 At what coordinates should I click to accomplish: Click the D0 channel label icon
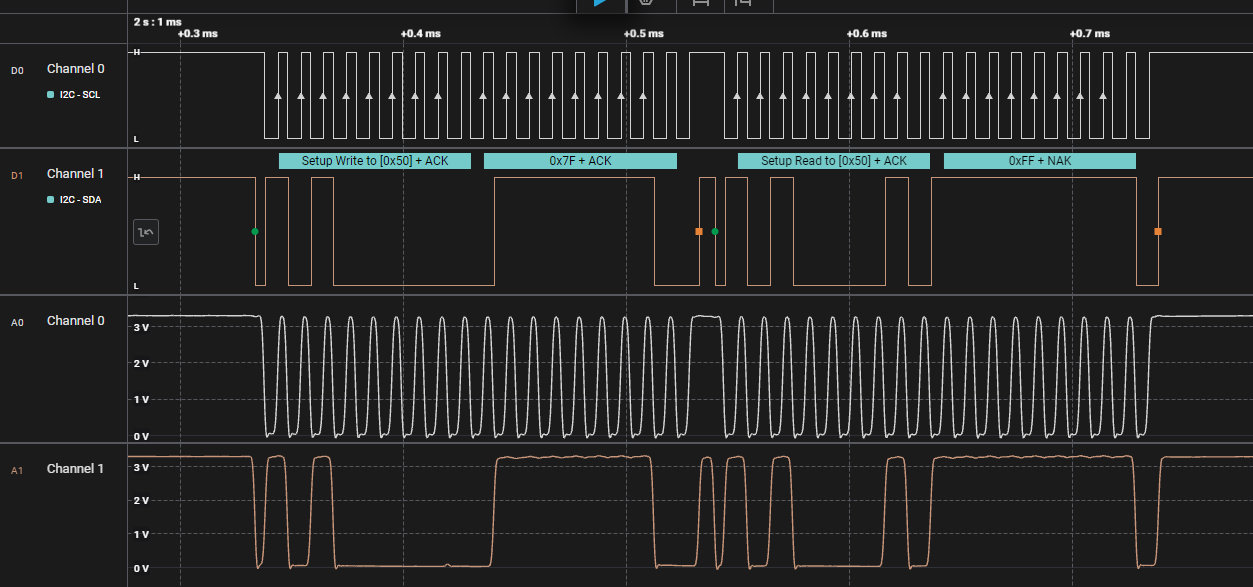(16, 70)
